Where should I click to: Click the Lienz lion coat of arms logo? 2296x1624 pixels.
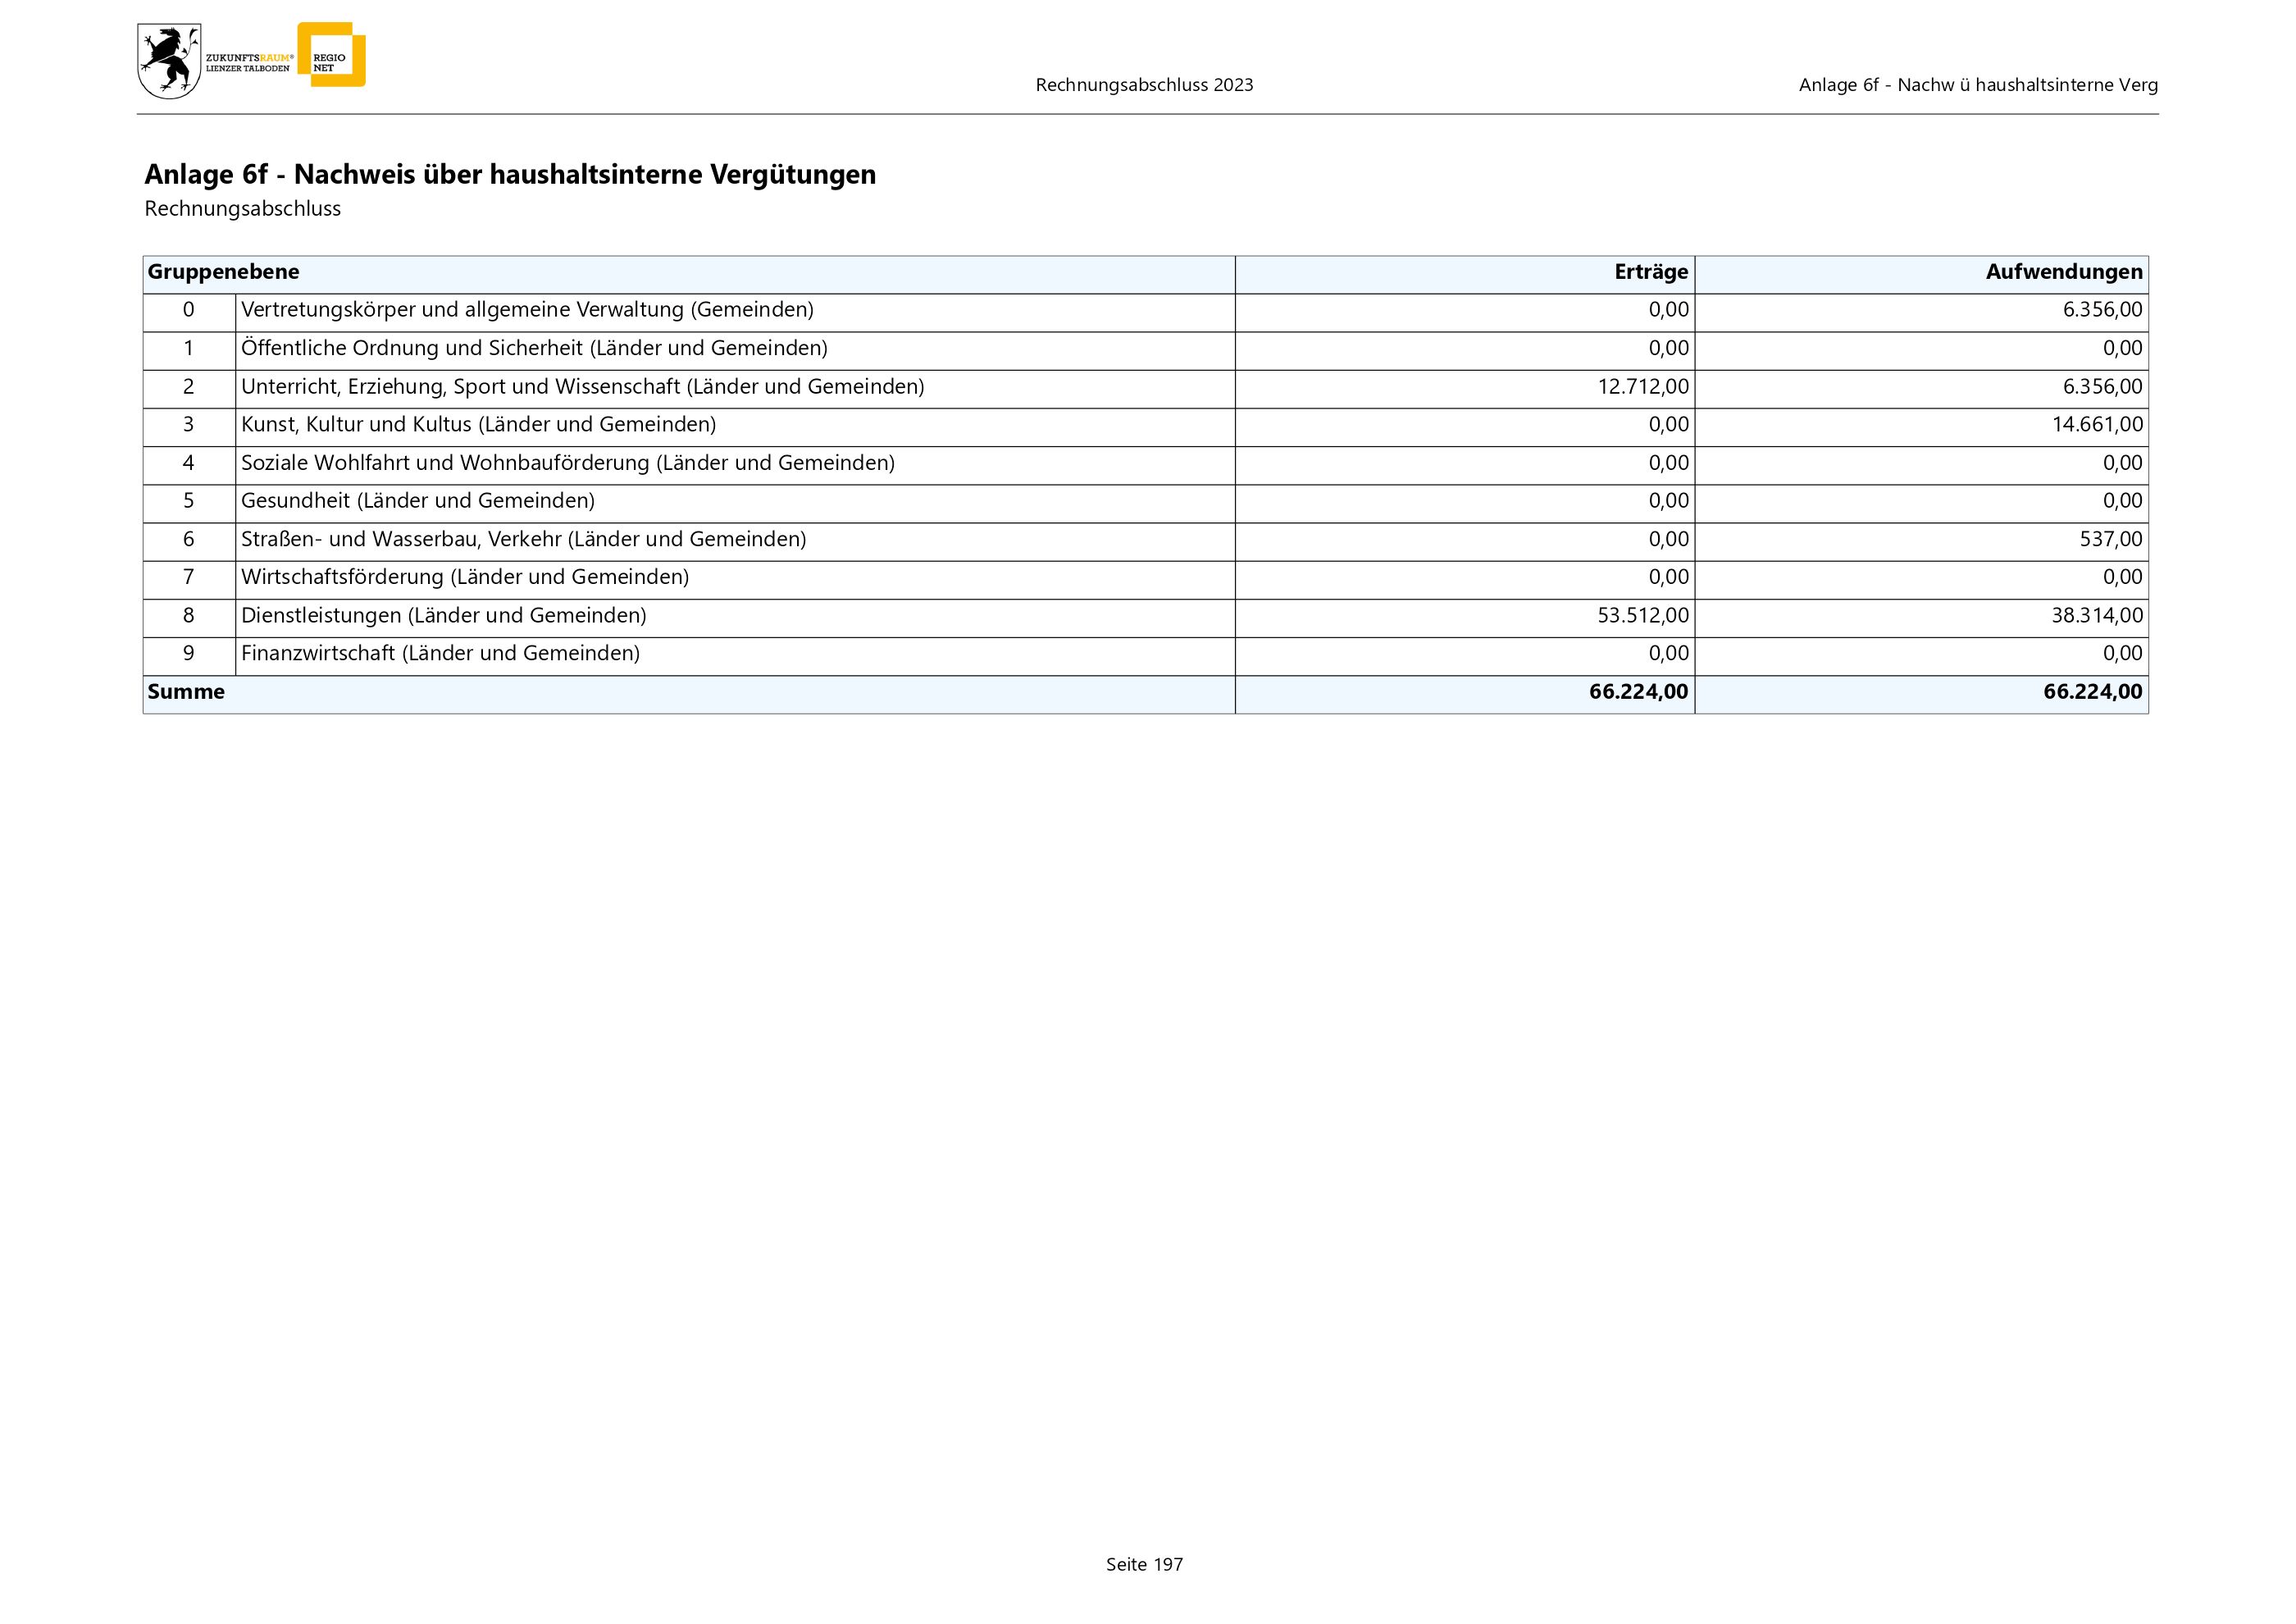[x=168, y=62]
